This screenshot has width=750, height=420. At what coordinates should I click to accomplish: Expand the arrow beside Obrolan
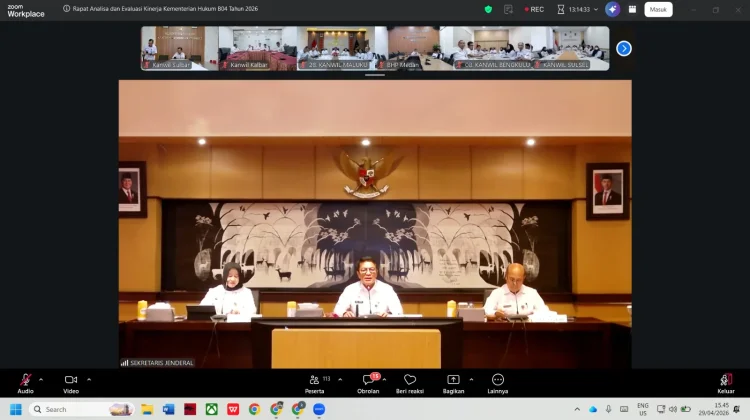click(x=385, y=380)
